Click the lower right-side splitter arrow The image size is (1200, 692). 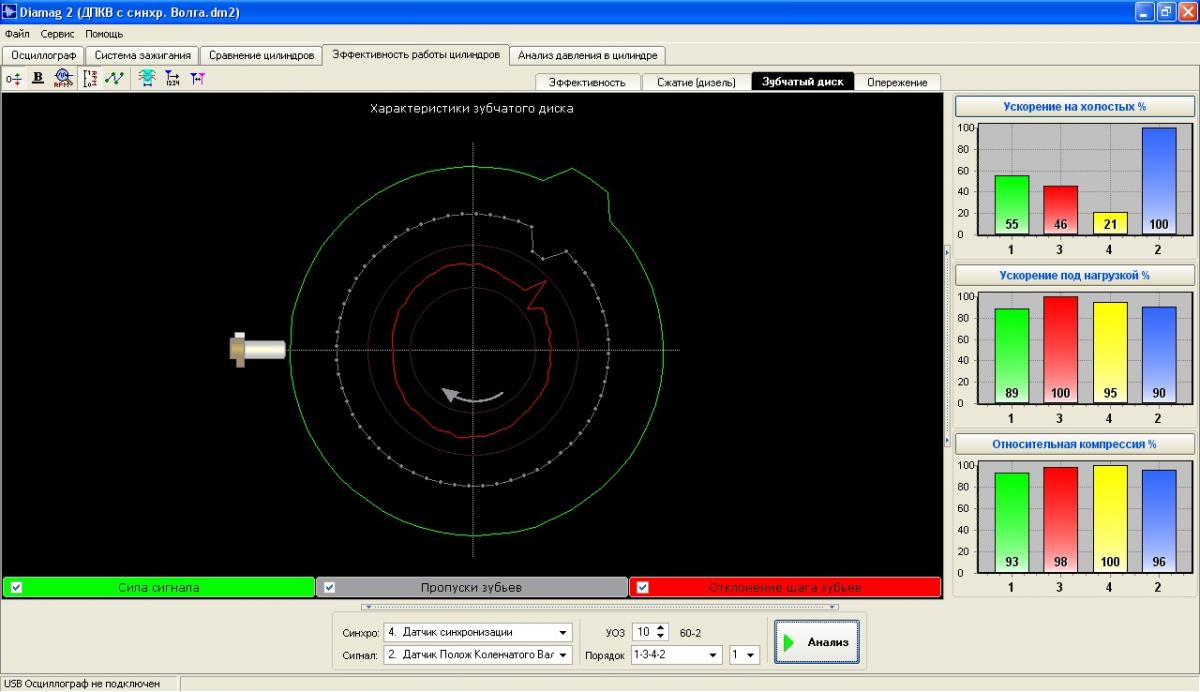click(x=947, y=441)
